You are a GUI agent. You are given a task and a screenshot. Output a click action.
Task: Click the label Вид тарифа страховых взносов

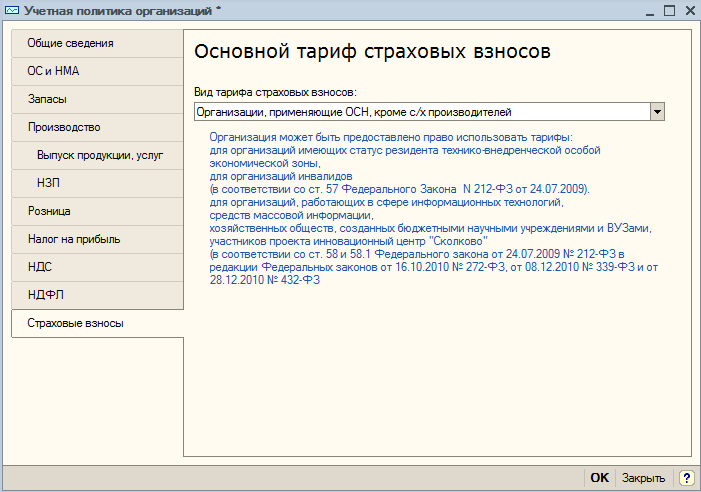tap(275, 93)
